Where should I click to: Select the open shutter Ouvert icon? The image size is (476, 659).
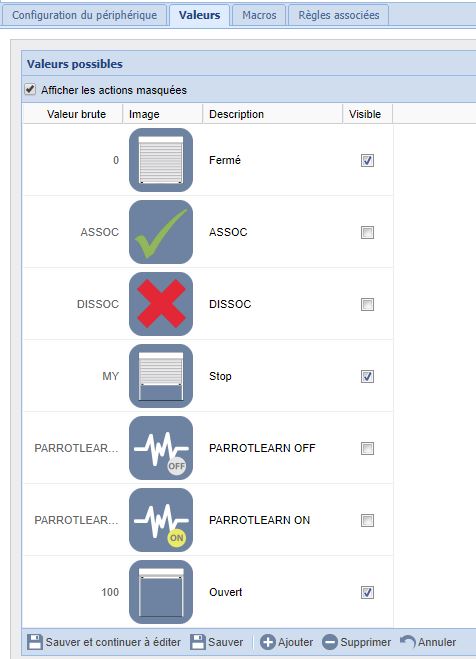(161, 592)
